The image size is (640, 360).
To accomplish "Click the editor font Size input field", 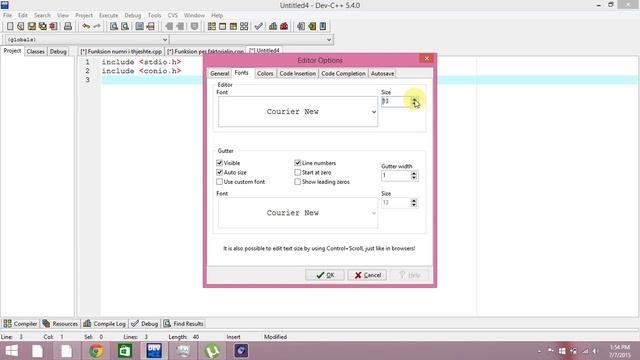I will (396, 101).
